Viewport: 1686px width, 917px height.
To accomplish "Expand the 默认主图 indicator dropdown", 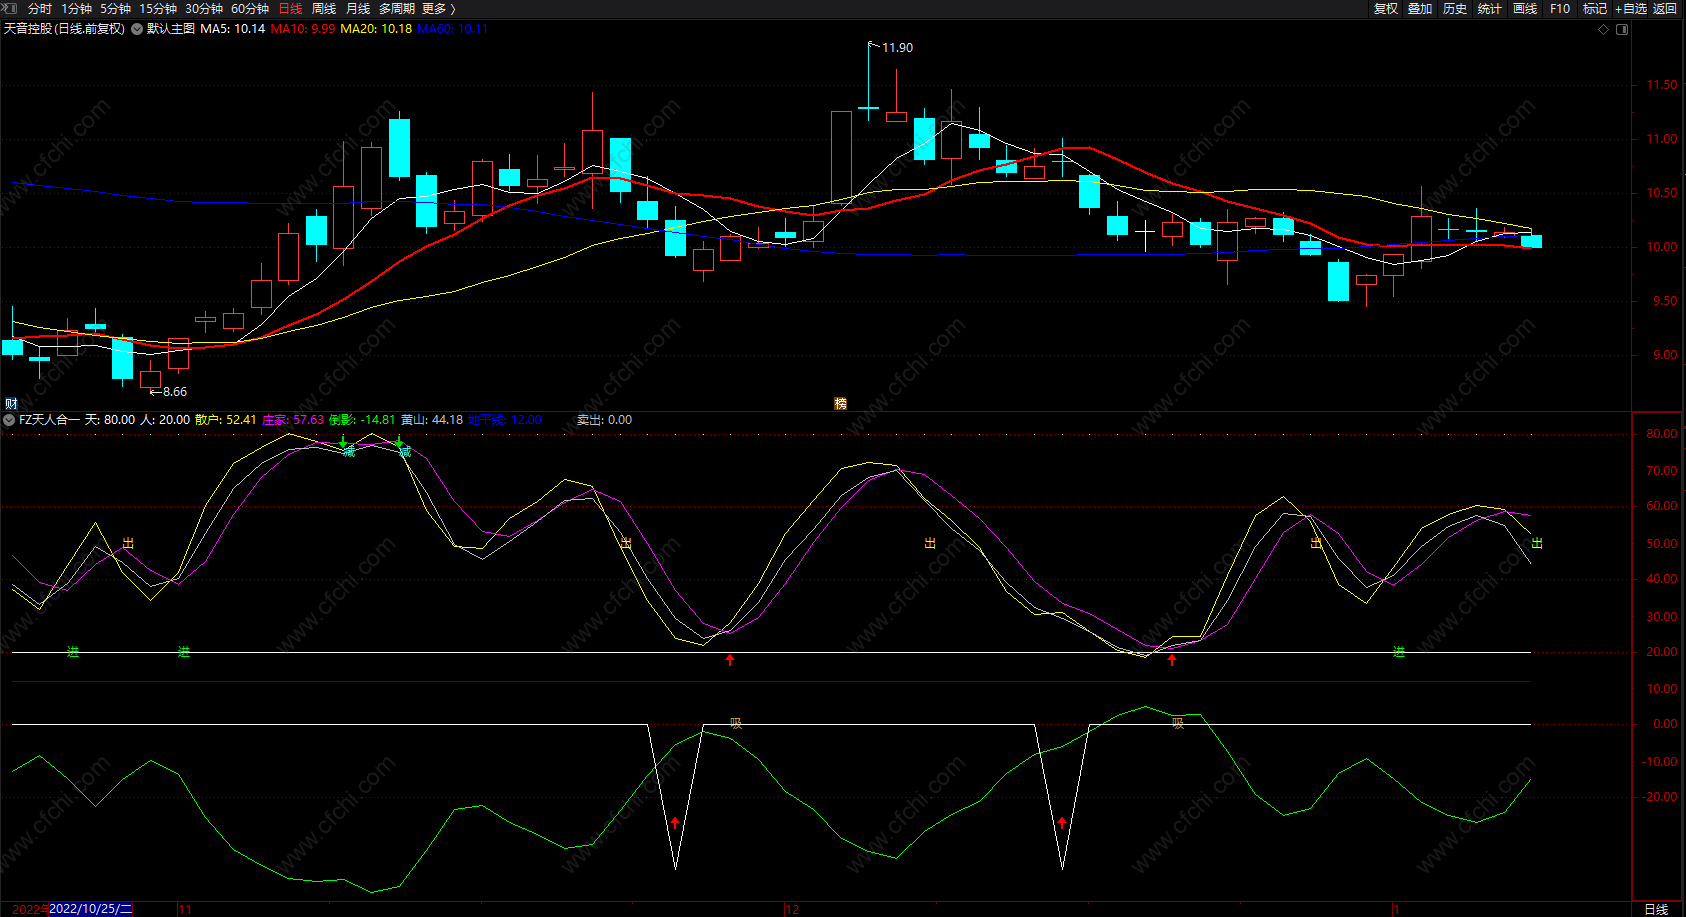I will 137,29.
